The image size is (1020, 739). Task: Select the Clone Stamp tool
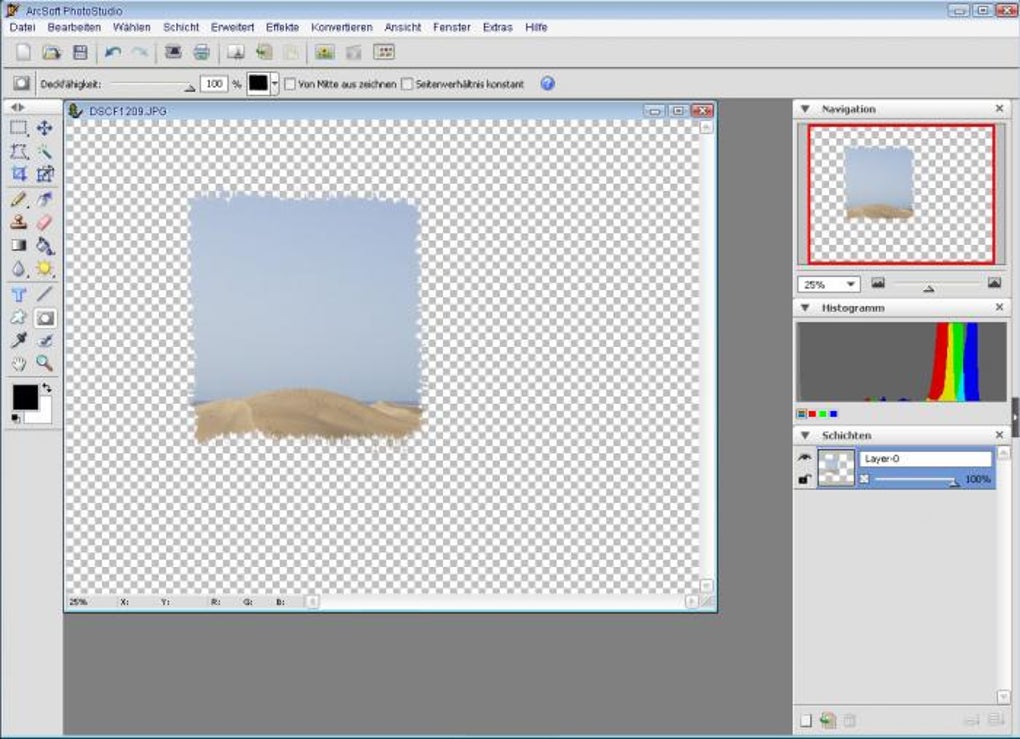(19, 222)
